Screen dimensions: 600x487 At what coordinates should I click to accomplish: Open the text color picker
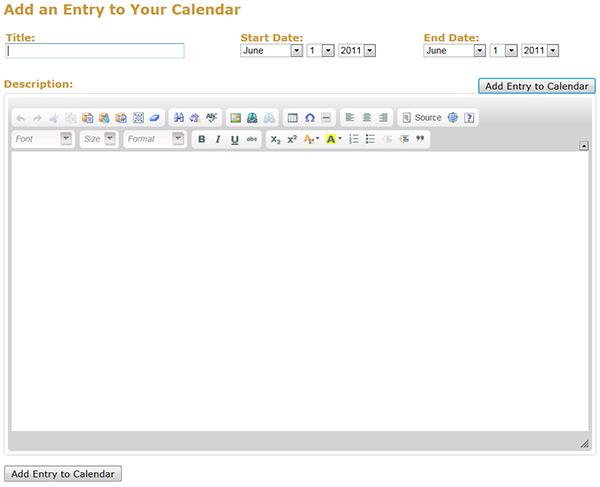(x=311, y=139)
